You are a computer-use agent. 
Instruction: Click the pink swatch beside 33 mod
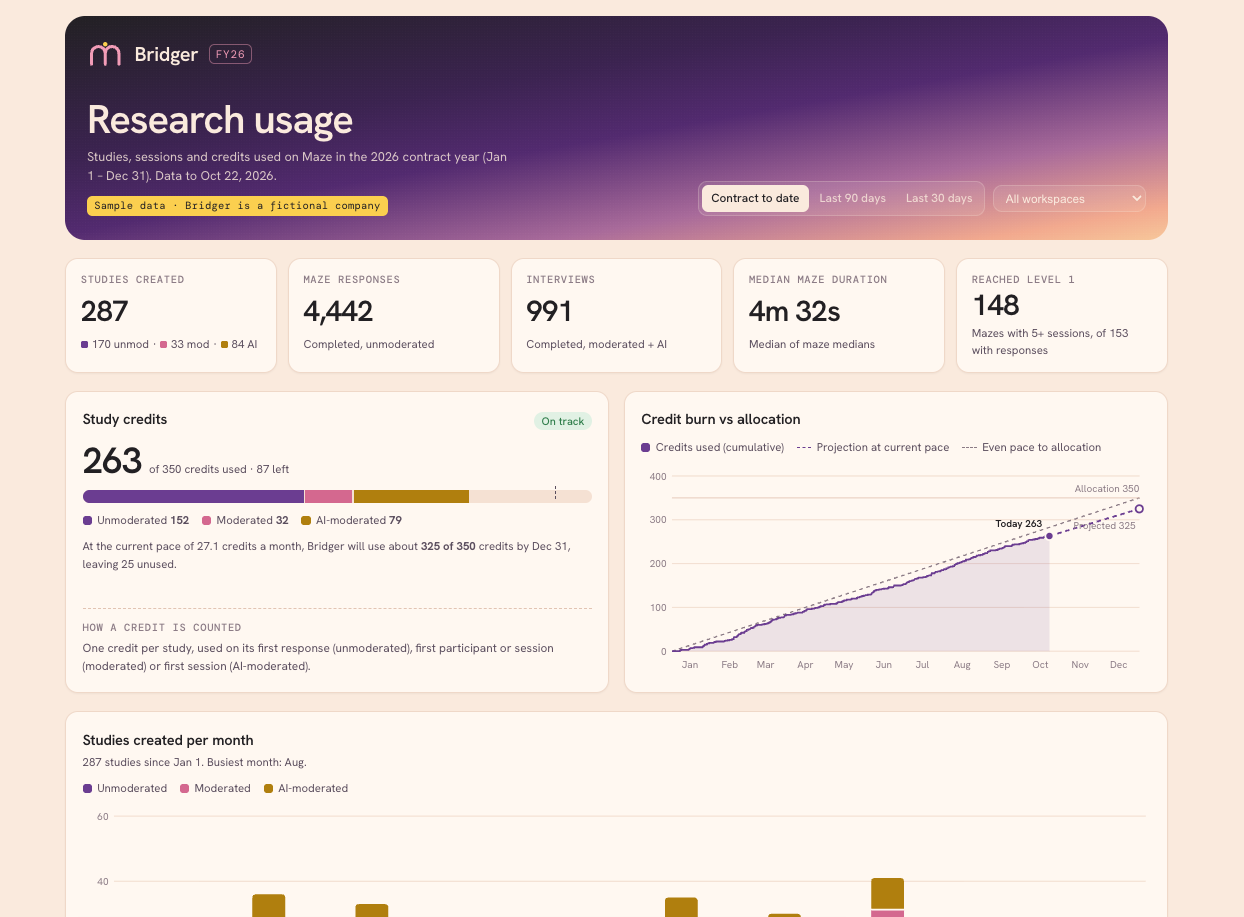coord(163,344)
